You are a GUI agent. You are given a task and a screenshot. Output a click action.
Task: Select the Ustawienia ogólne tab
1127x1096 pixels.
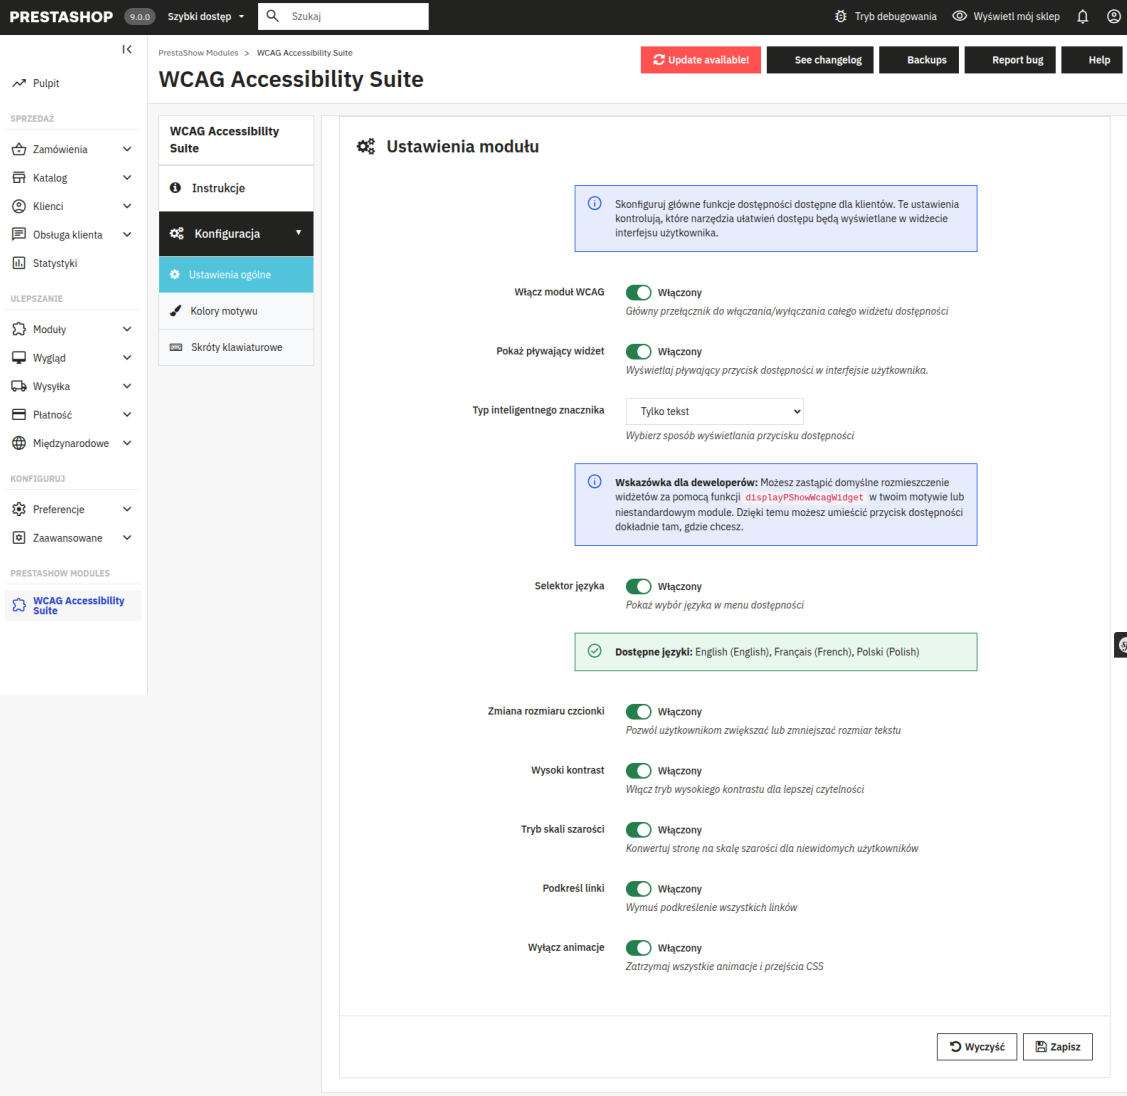(x=236, y=275)
